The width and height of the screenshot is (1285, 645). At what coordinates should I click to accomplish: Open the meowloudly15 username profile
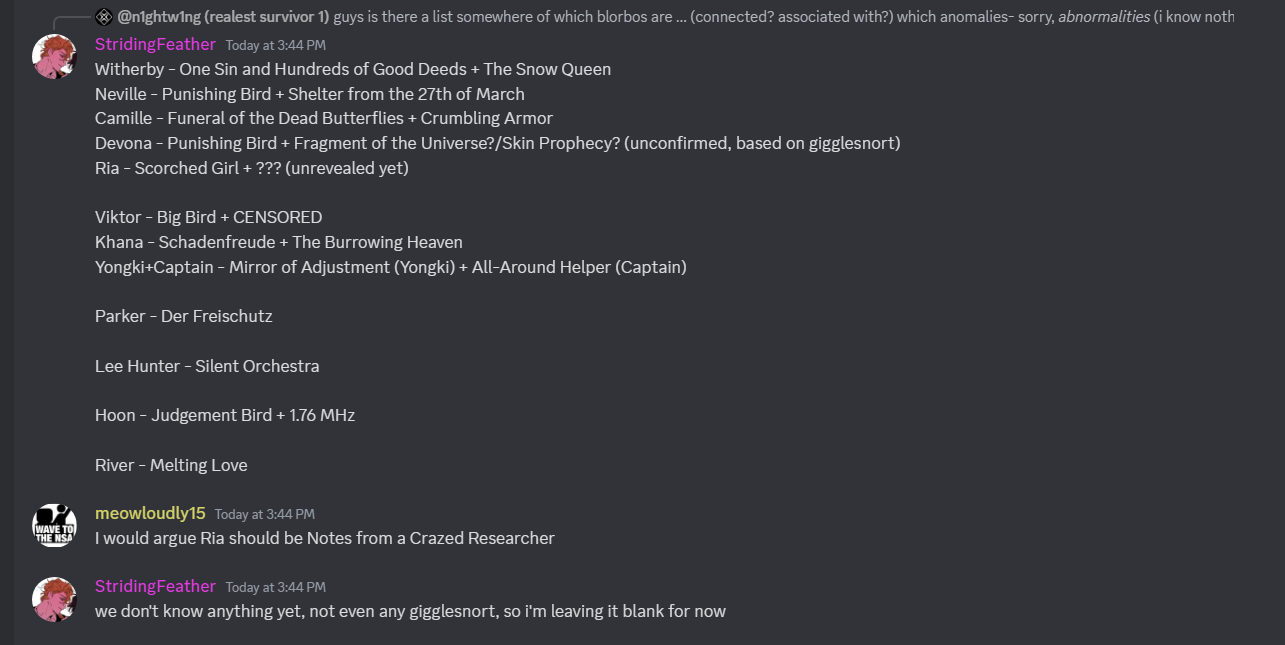(150, 513)
